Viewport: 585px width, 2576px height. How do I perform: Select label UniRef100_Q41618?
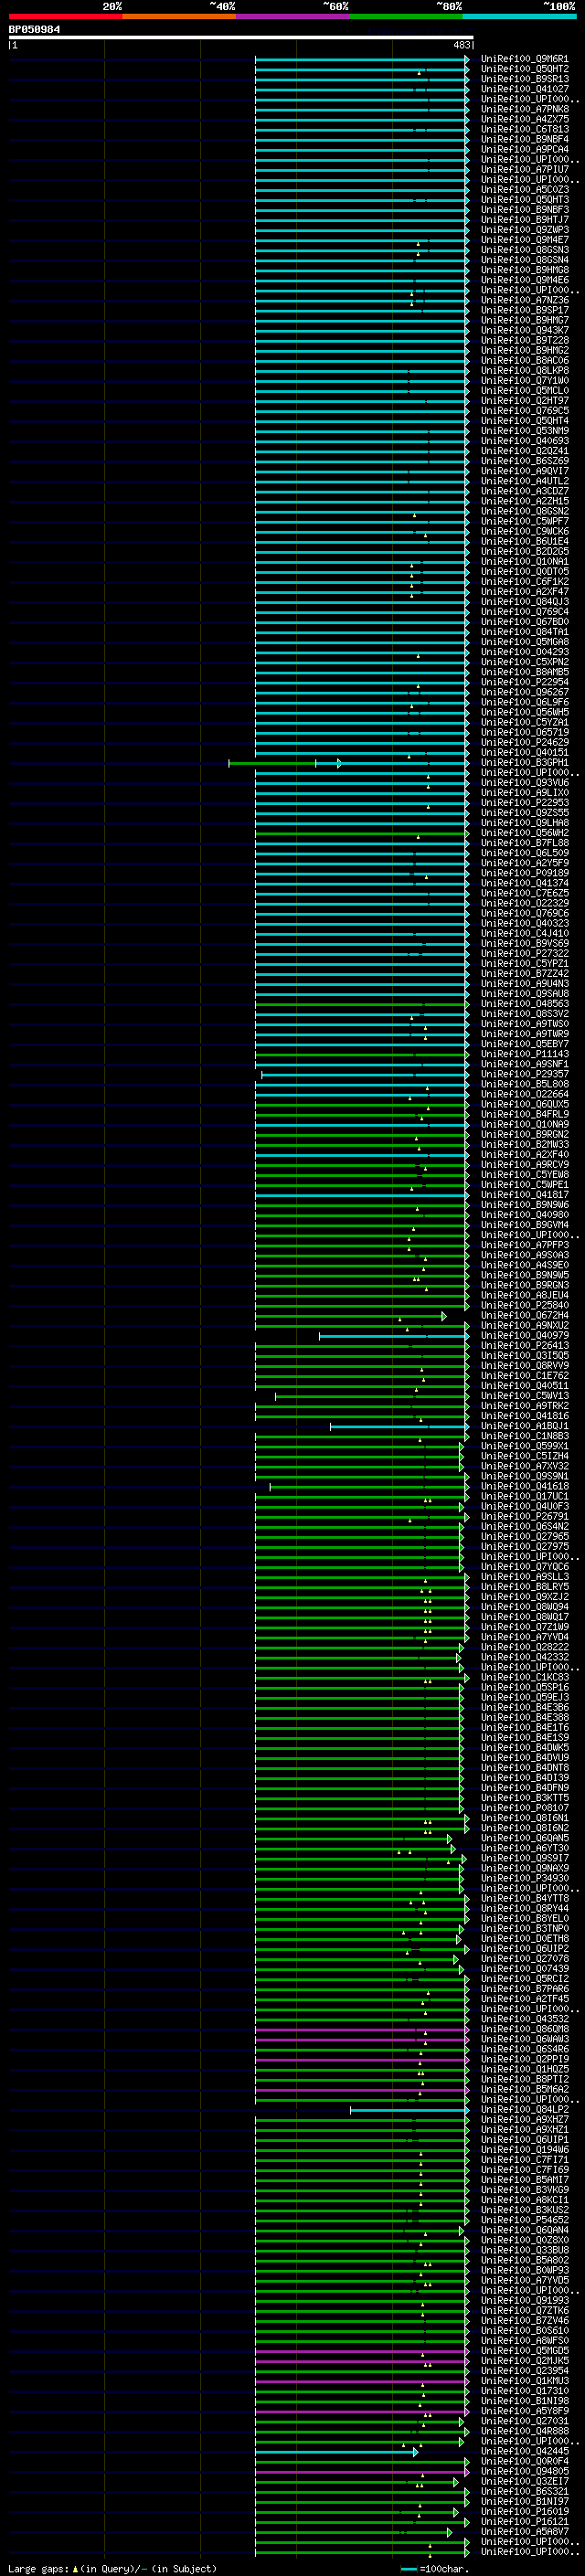(524, 1486)
